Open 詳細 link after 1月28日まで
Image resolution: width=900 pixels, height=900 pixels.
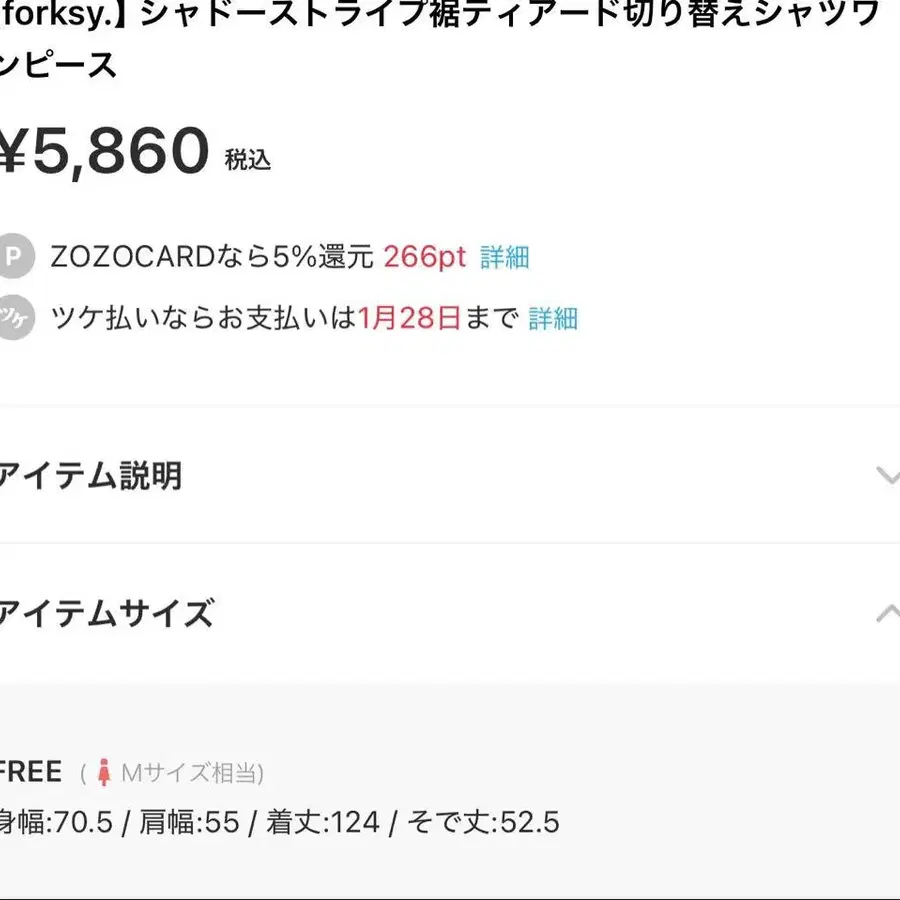pos(553,318)
